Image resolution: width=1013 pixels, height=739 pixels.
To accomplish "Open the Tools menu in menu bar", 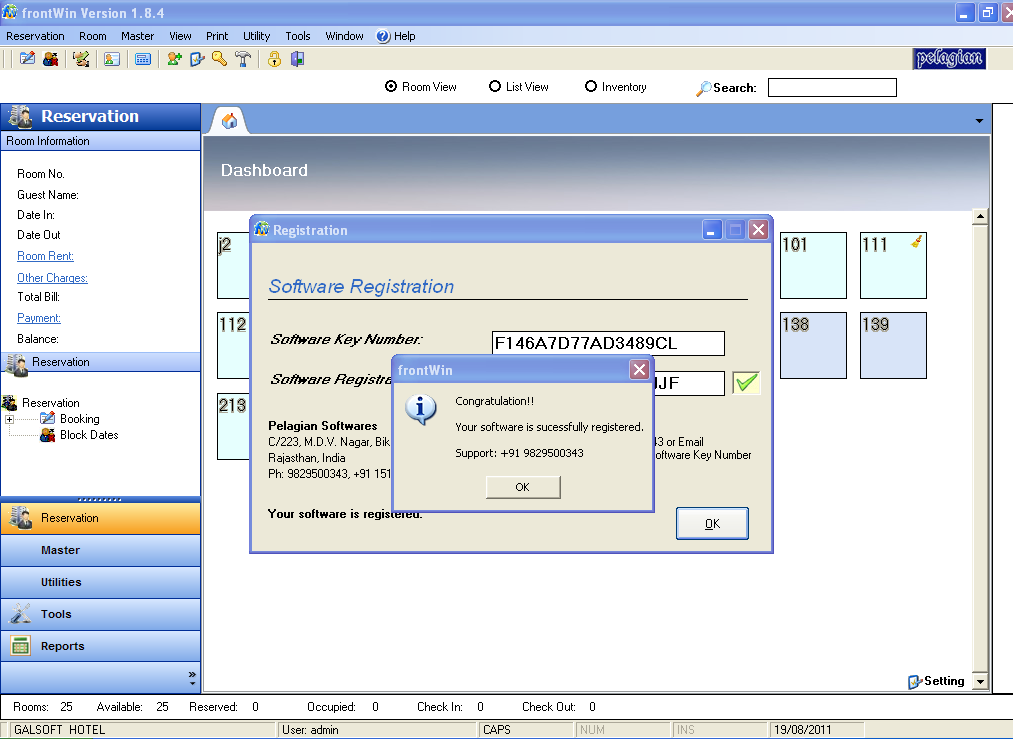I will (x=298, y=36).
